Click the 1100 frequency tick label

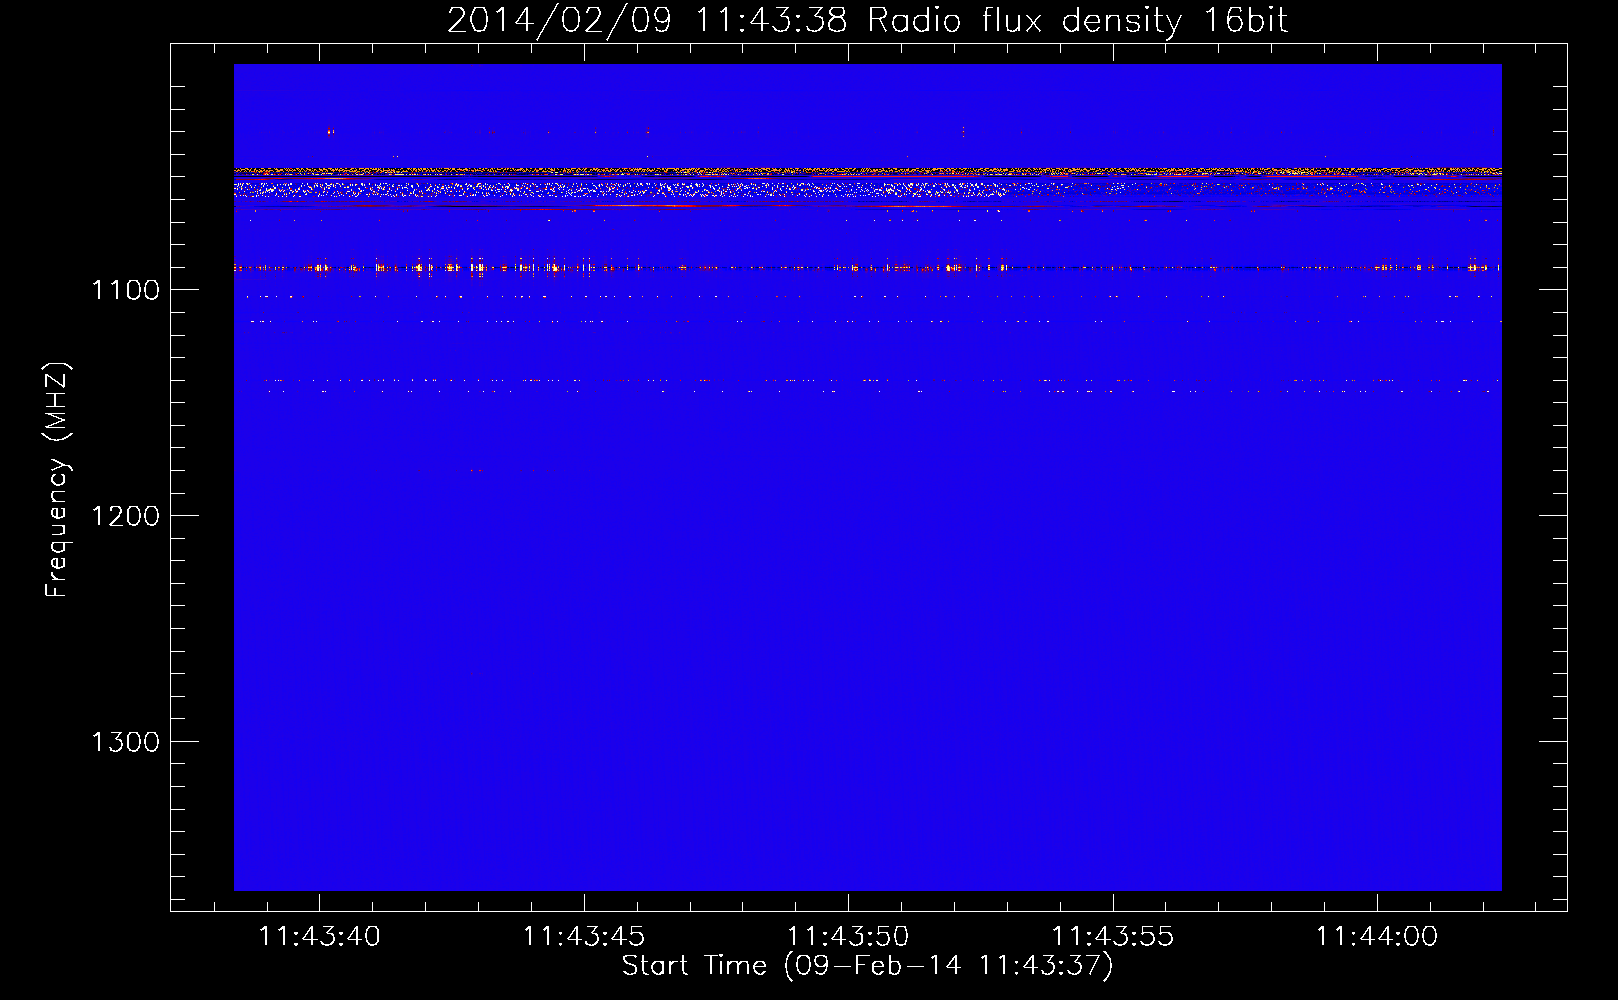click(125, 290)
